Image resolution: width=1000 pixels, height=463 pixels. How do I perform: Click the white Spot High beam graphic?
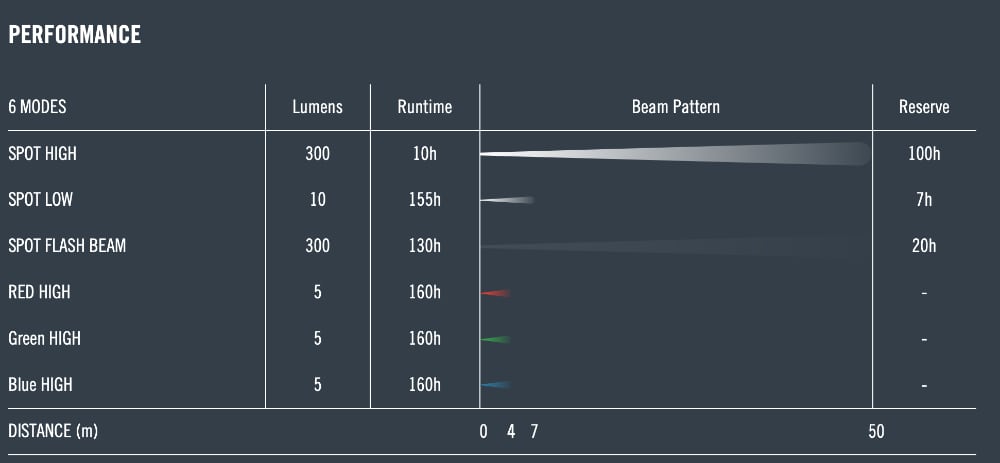[x=675, y=154]
